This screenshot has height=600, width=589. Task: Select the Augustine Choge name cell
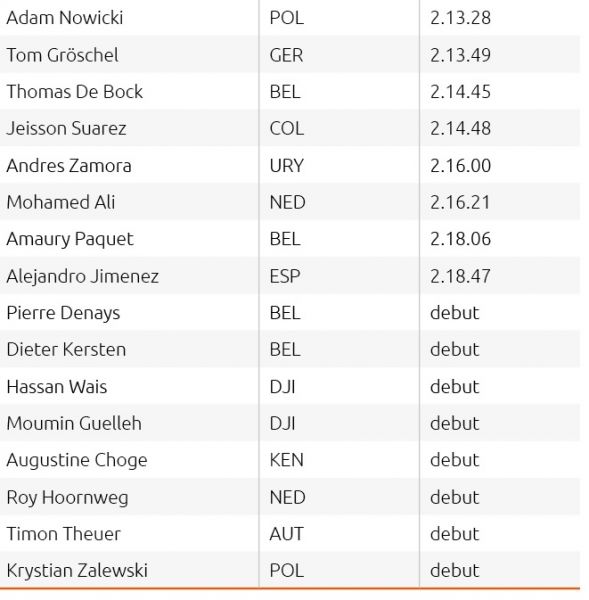(x=129, y=460)
